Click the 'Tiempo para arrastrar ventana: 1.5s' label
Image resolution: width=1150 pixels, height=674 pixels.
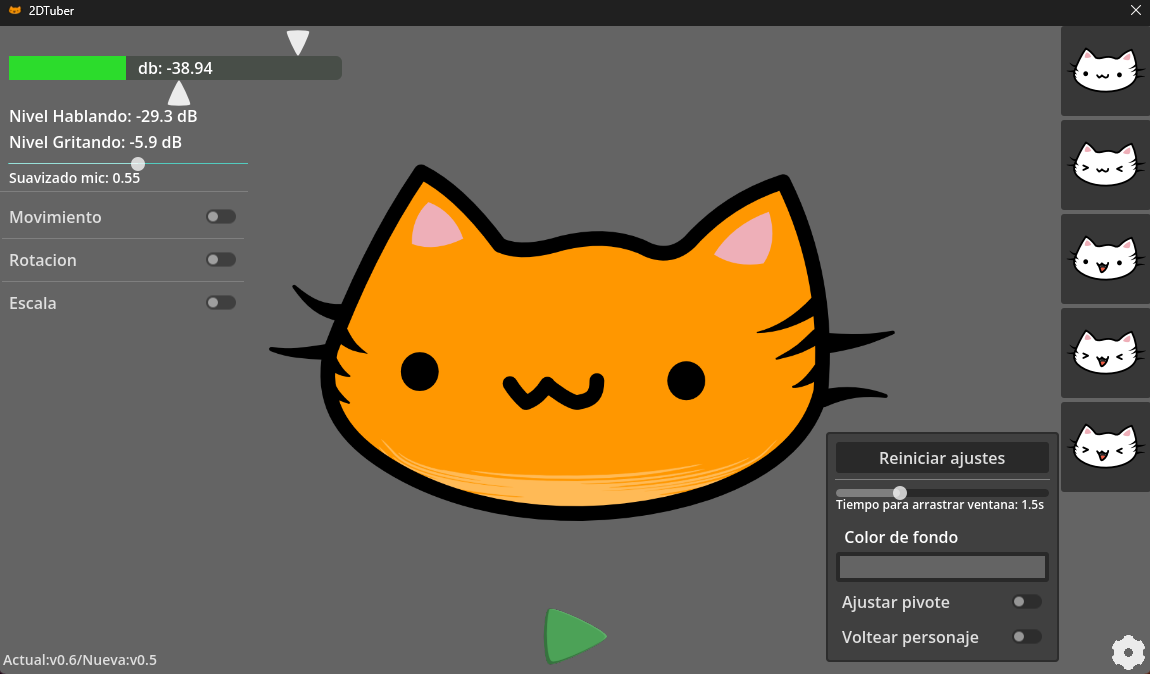(940, 505)
